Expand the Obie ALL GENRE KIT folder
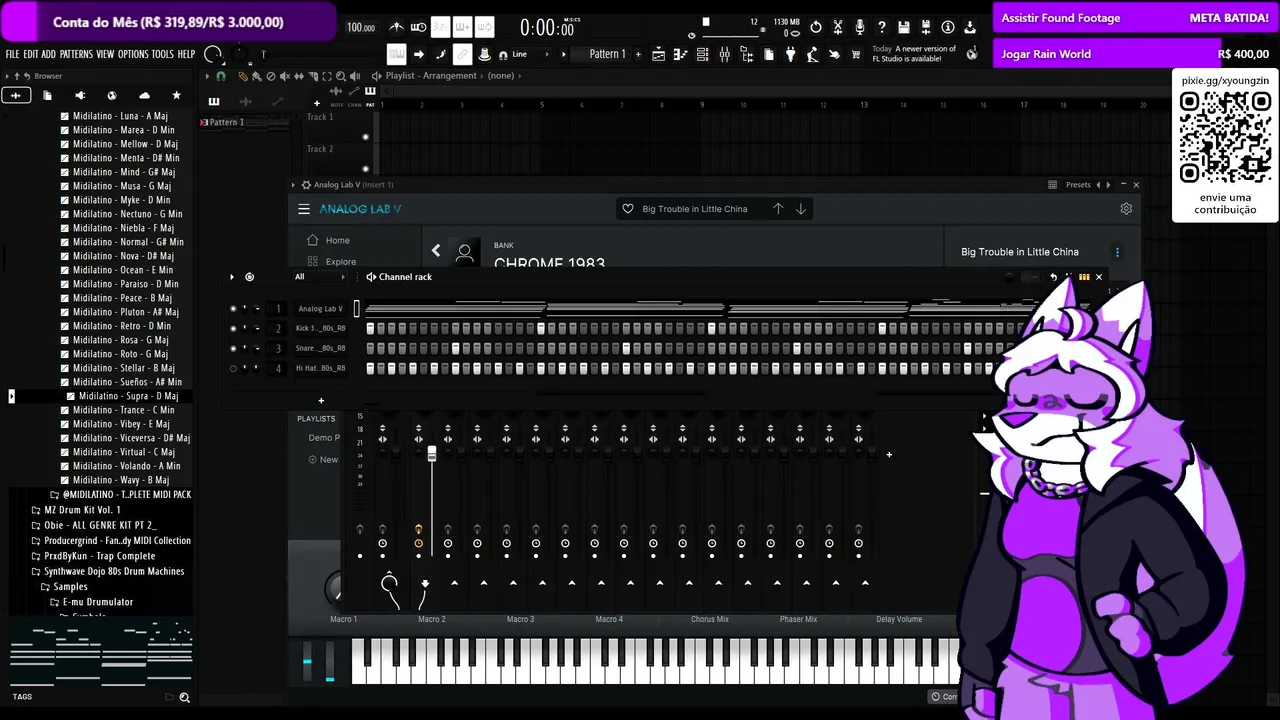1280x720 pixels. click(x=100, y=525)
